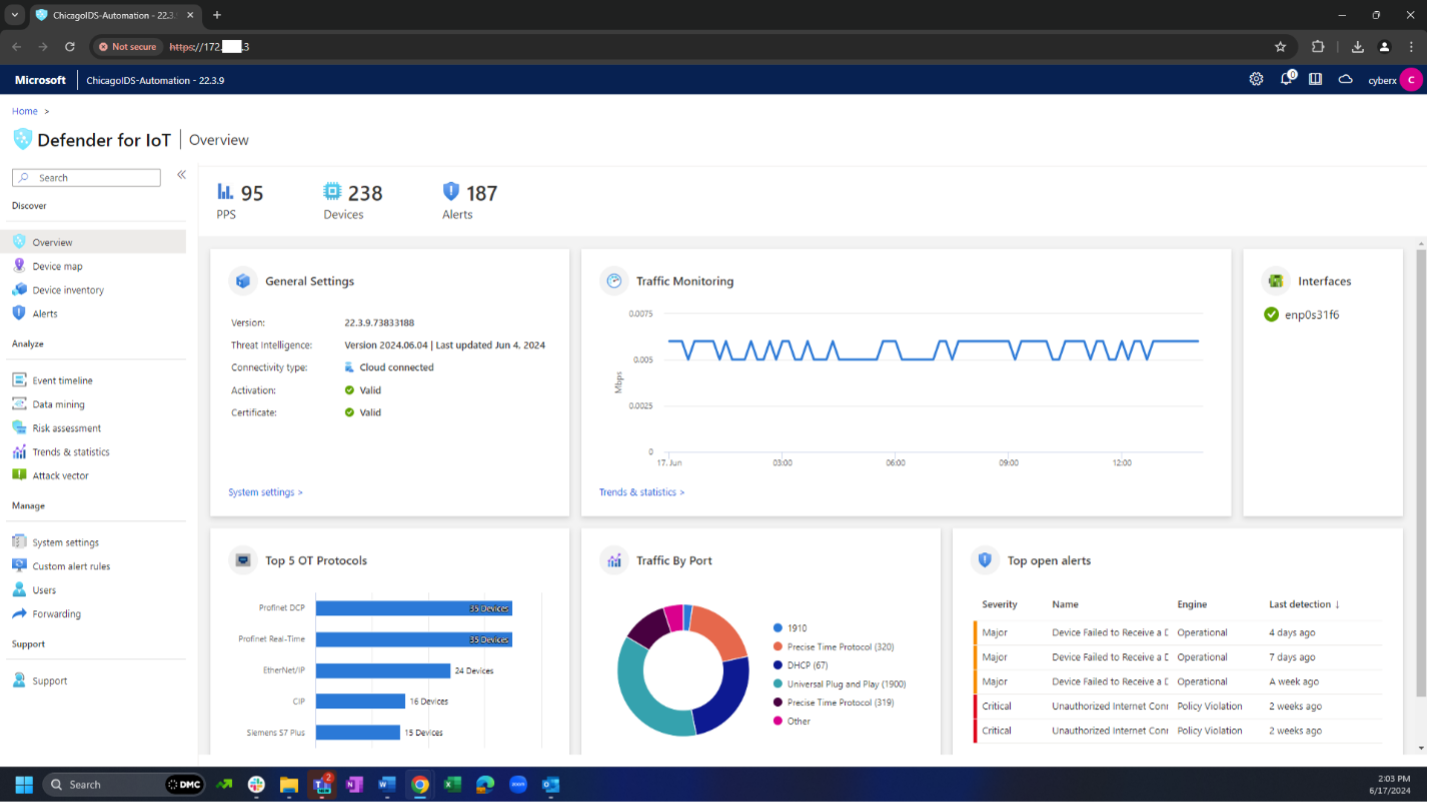This screenshot has width=1430, height=806.
Task: Go to the Home breadcrumb
Action: (25, 111)
